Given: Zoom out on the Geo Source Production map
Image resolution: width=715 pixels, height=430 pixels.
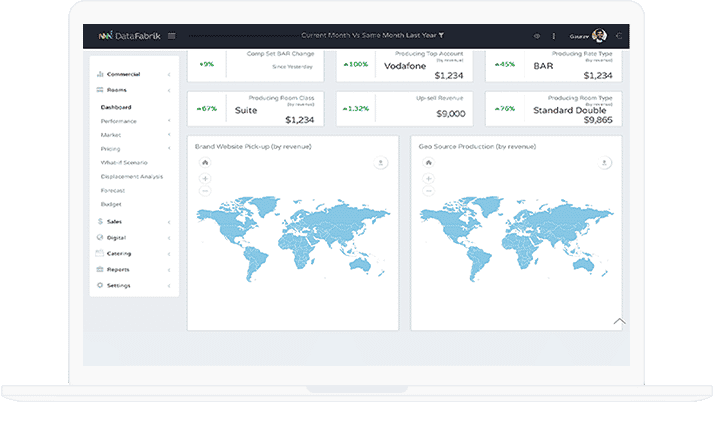Looking at the screenshot, I should (x=428, y=190).
